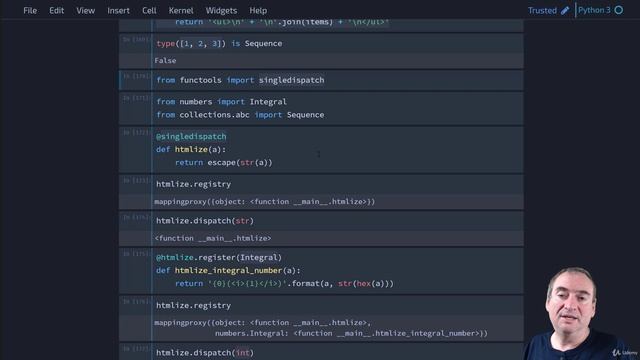The height and width of the screenshot is (360, 640).
Task: Click the 'def htmlize(a):' line
Action: click(x=191, y=149)
